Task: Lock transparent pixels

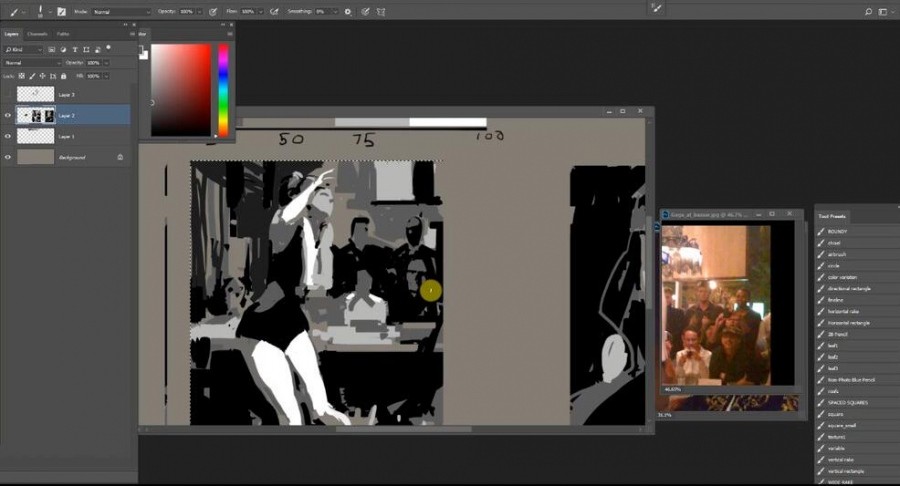Action: [22, 76]
